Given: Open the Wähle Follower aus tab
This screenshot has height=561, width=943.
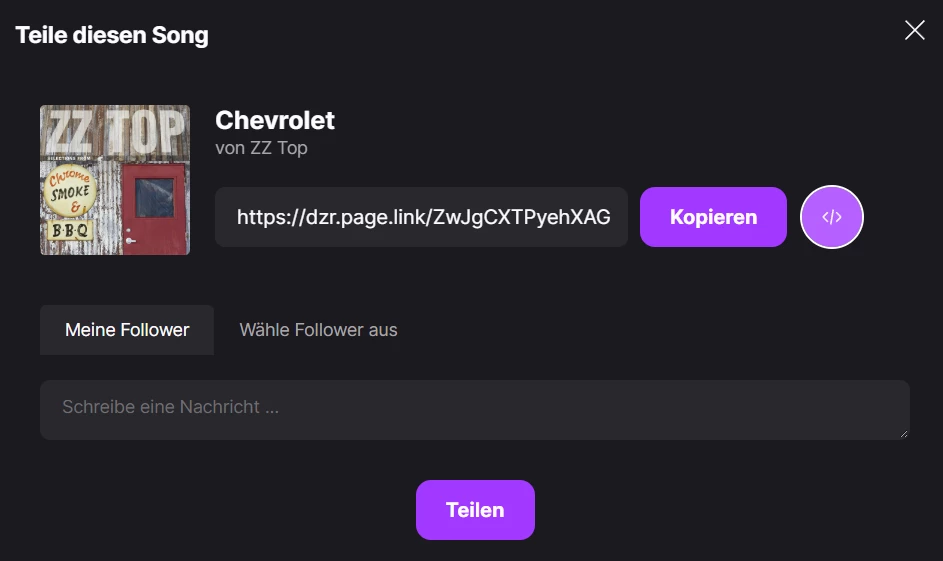Looking at the screenshot, I should 318,330.
